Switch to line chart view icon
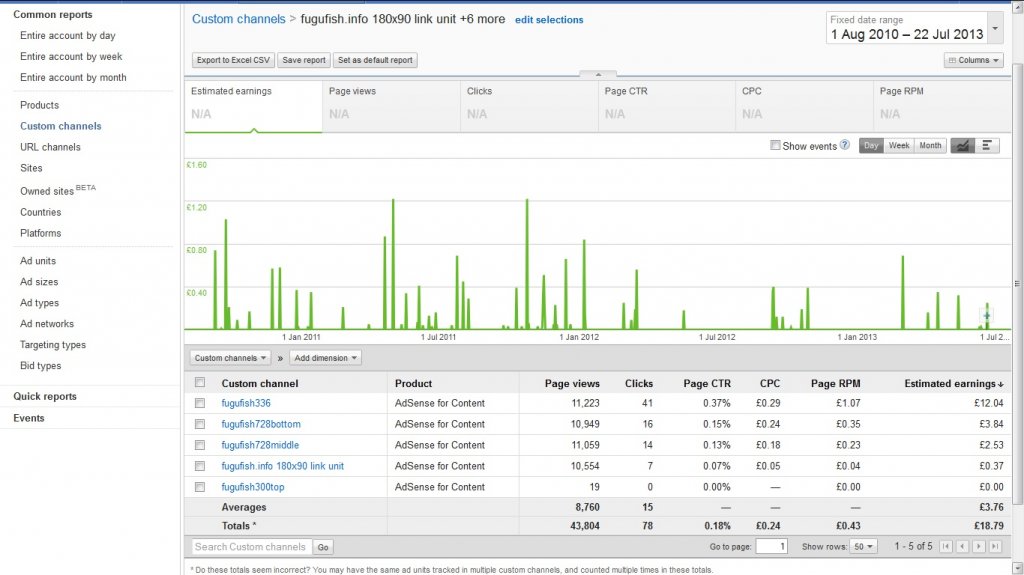The image size is (1024, 575). coord(962,146)
